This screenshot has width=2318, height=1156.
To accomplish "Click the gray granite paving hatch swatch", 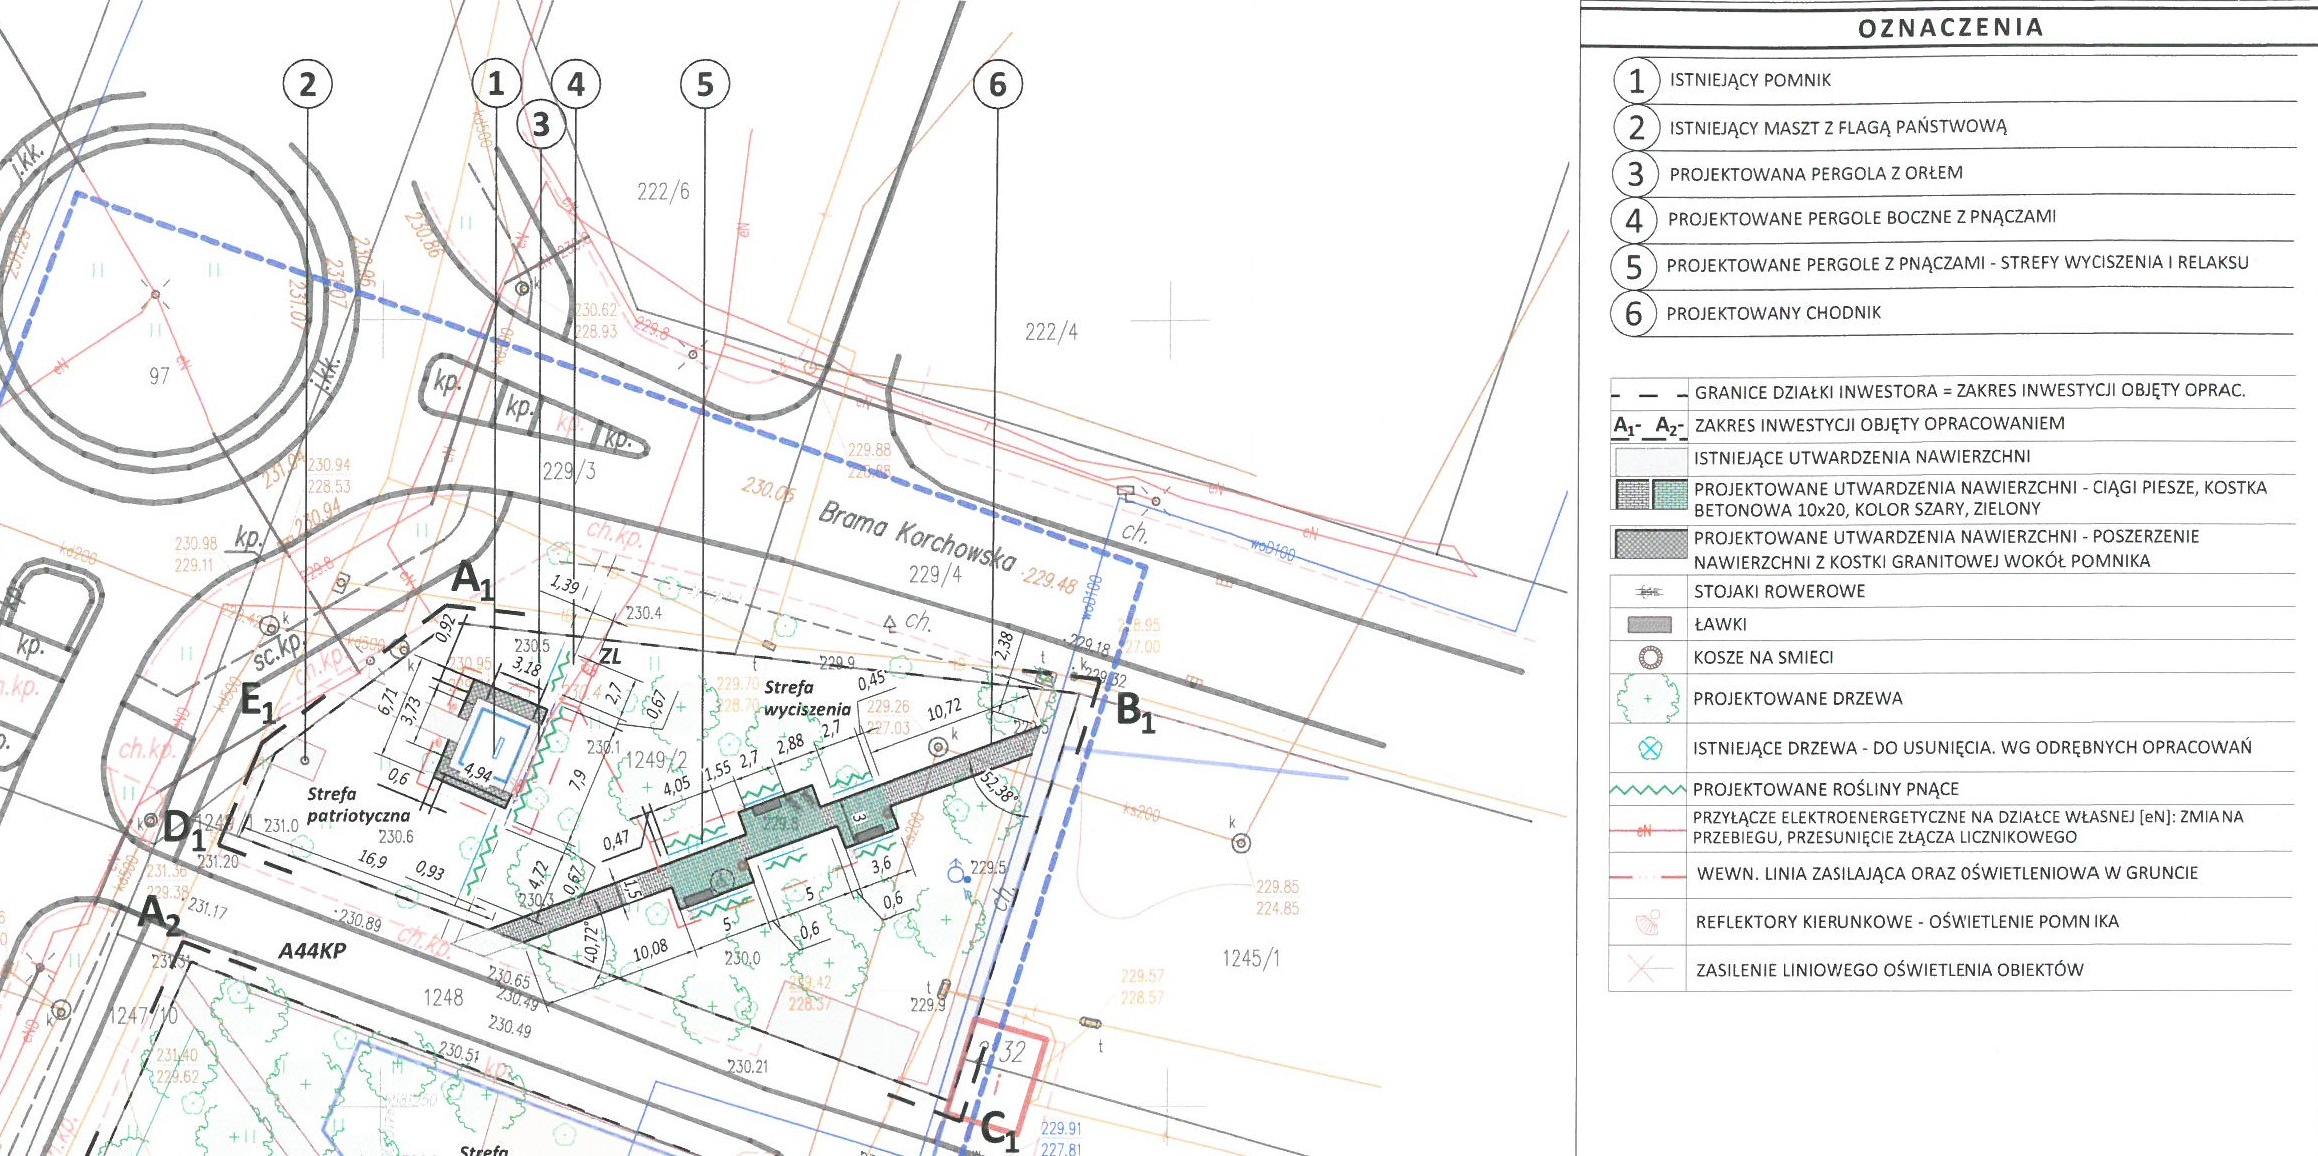I will click(1650, 544).
